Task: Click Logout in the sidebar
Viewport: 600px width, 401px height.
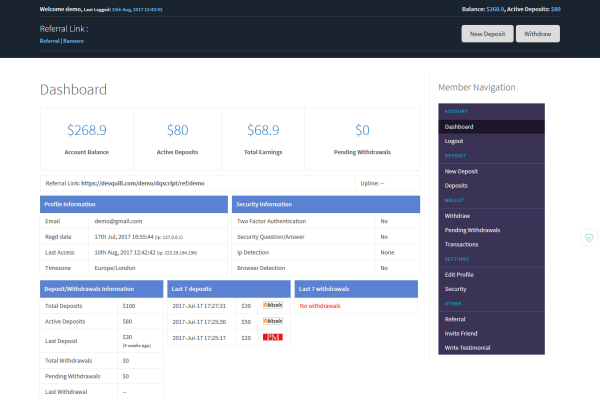Action: (x=454, y=141)
